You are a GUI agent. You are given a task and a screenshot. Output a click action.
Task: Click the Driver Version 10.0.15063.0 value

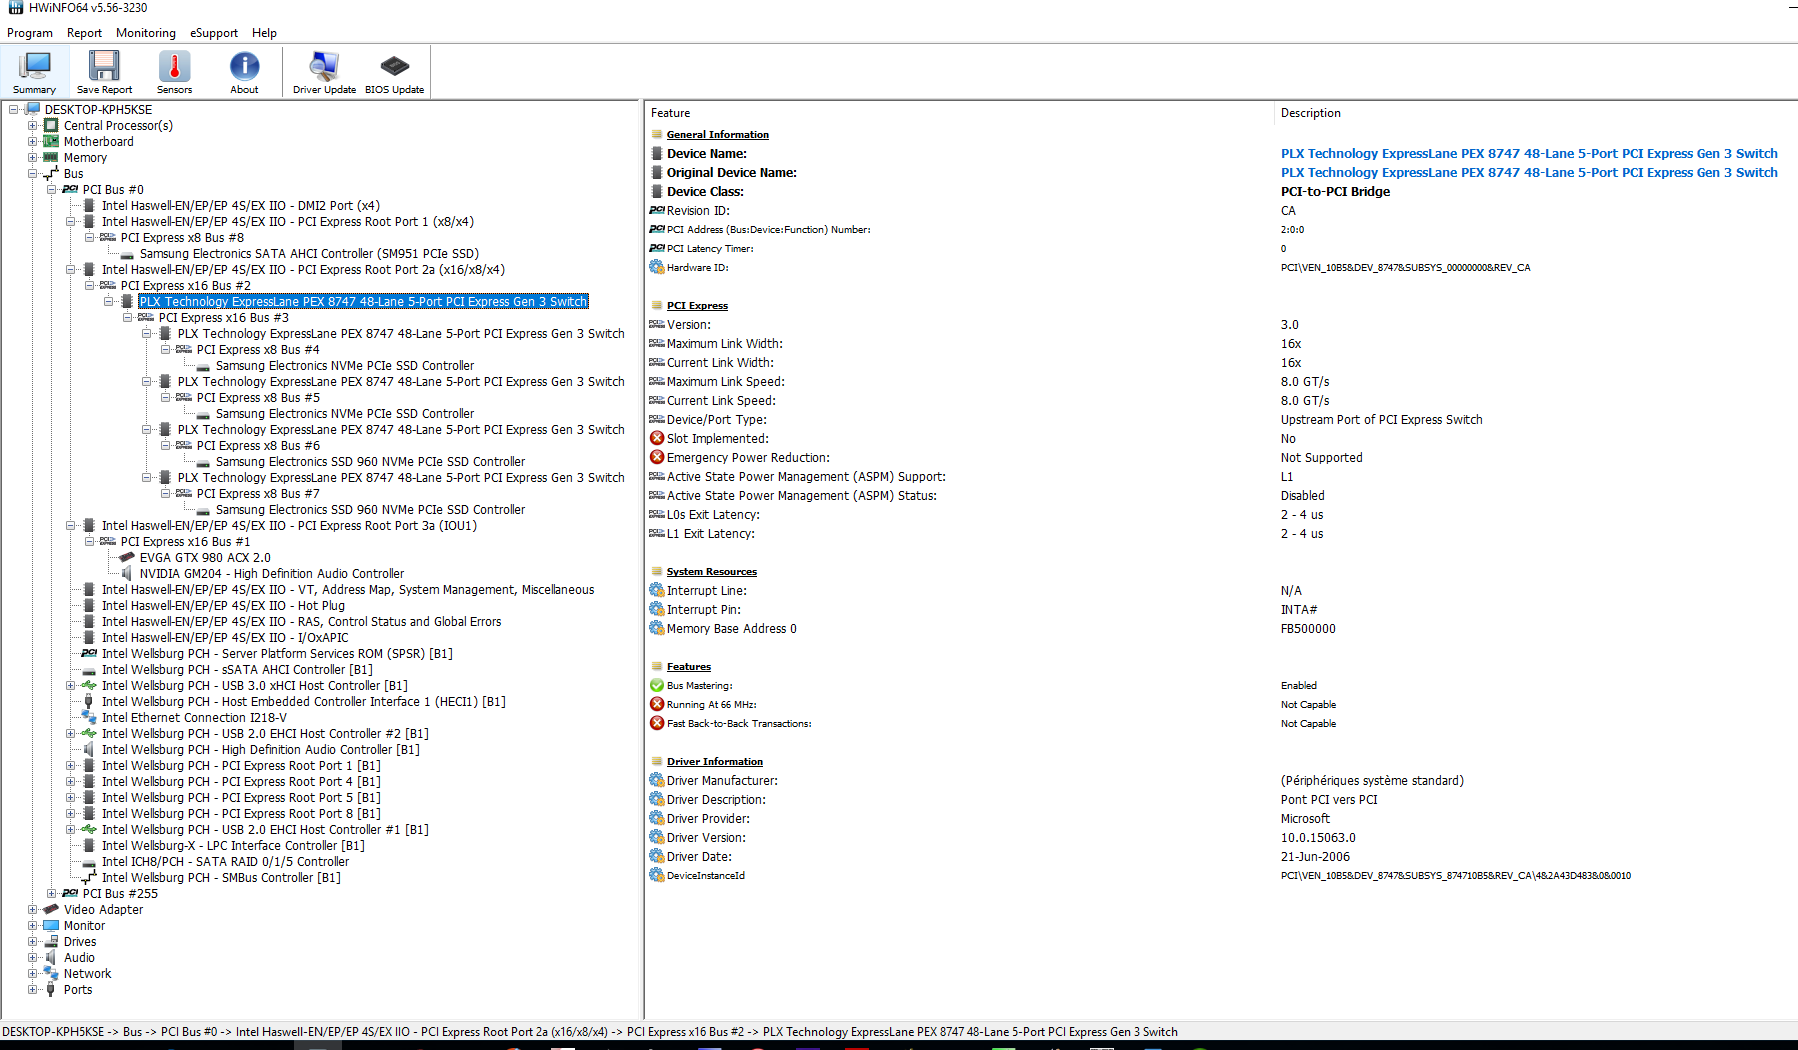[1318, 838]
